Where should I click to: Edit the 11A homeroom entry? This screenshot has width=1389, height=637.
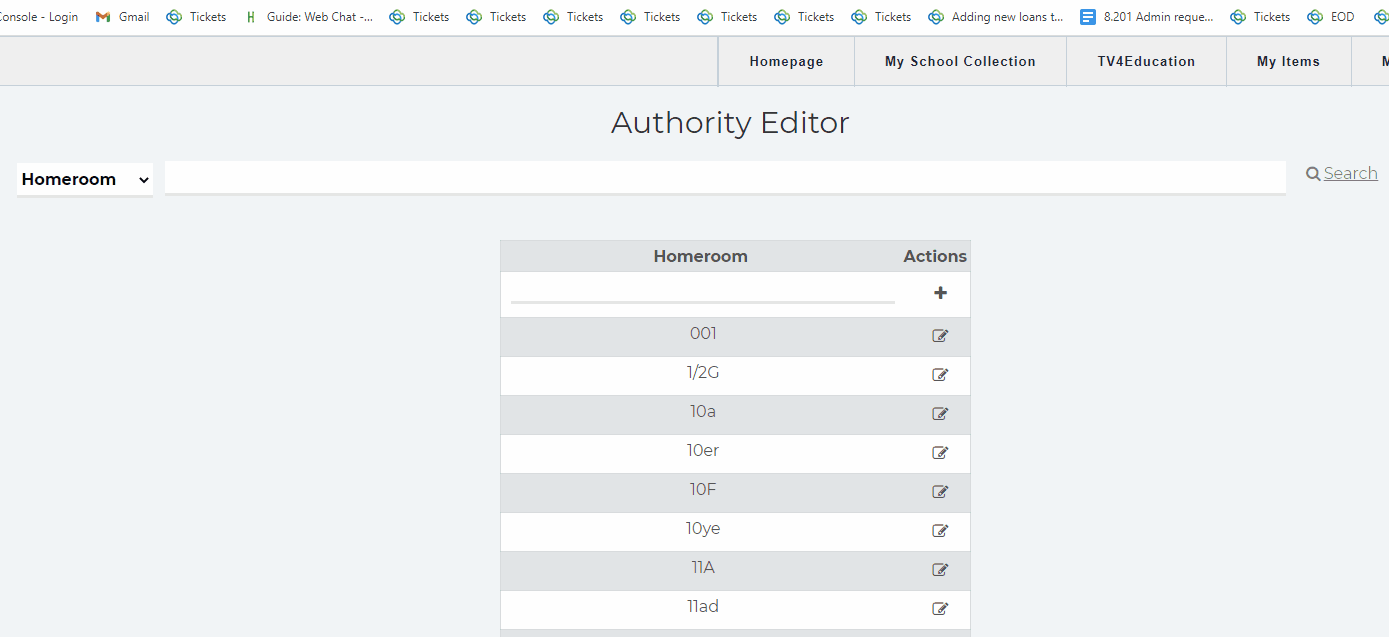[x=940, y=570]
